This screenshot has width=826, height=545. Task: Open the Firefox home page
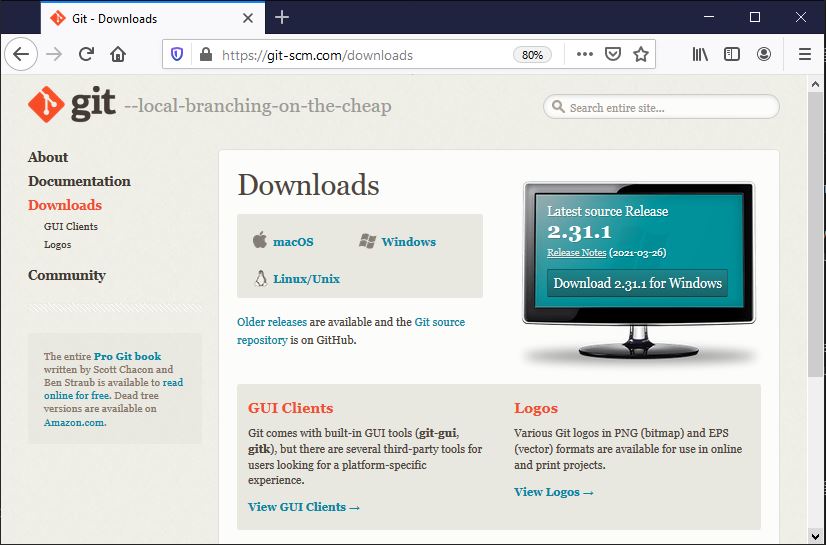(x=118, y=54)
